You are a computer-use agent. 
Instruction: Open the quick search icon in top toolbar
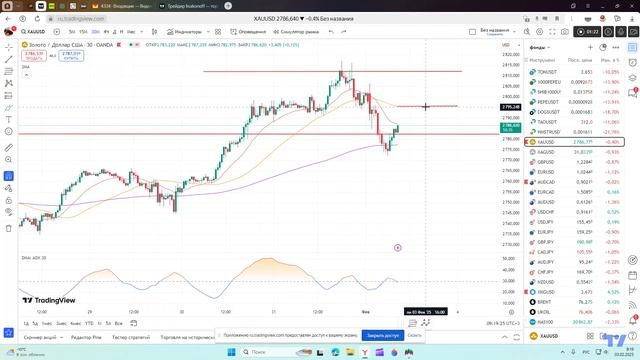527,31
